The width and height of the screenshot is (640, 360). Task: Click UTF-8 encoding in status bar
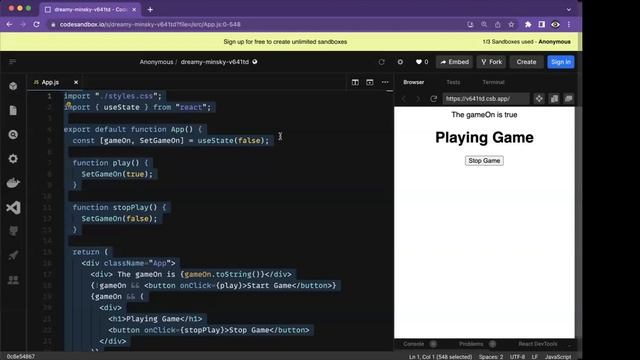tap(517, 357)
